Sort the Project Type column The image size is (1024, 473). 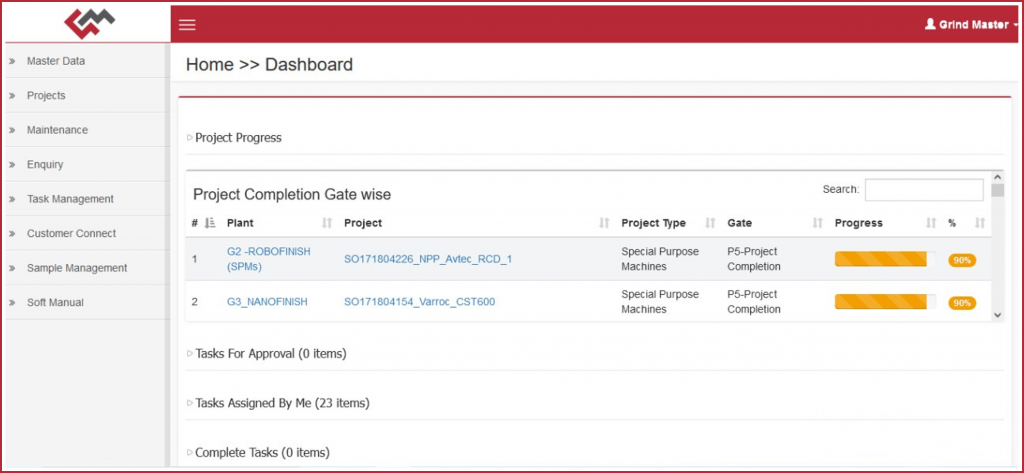click(x=711, y=223)
